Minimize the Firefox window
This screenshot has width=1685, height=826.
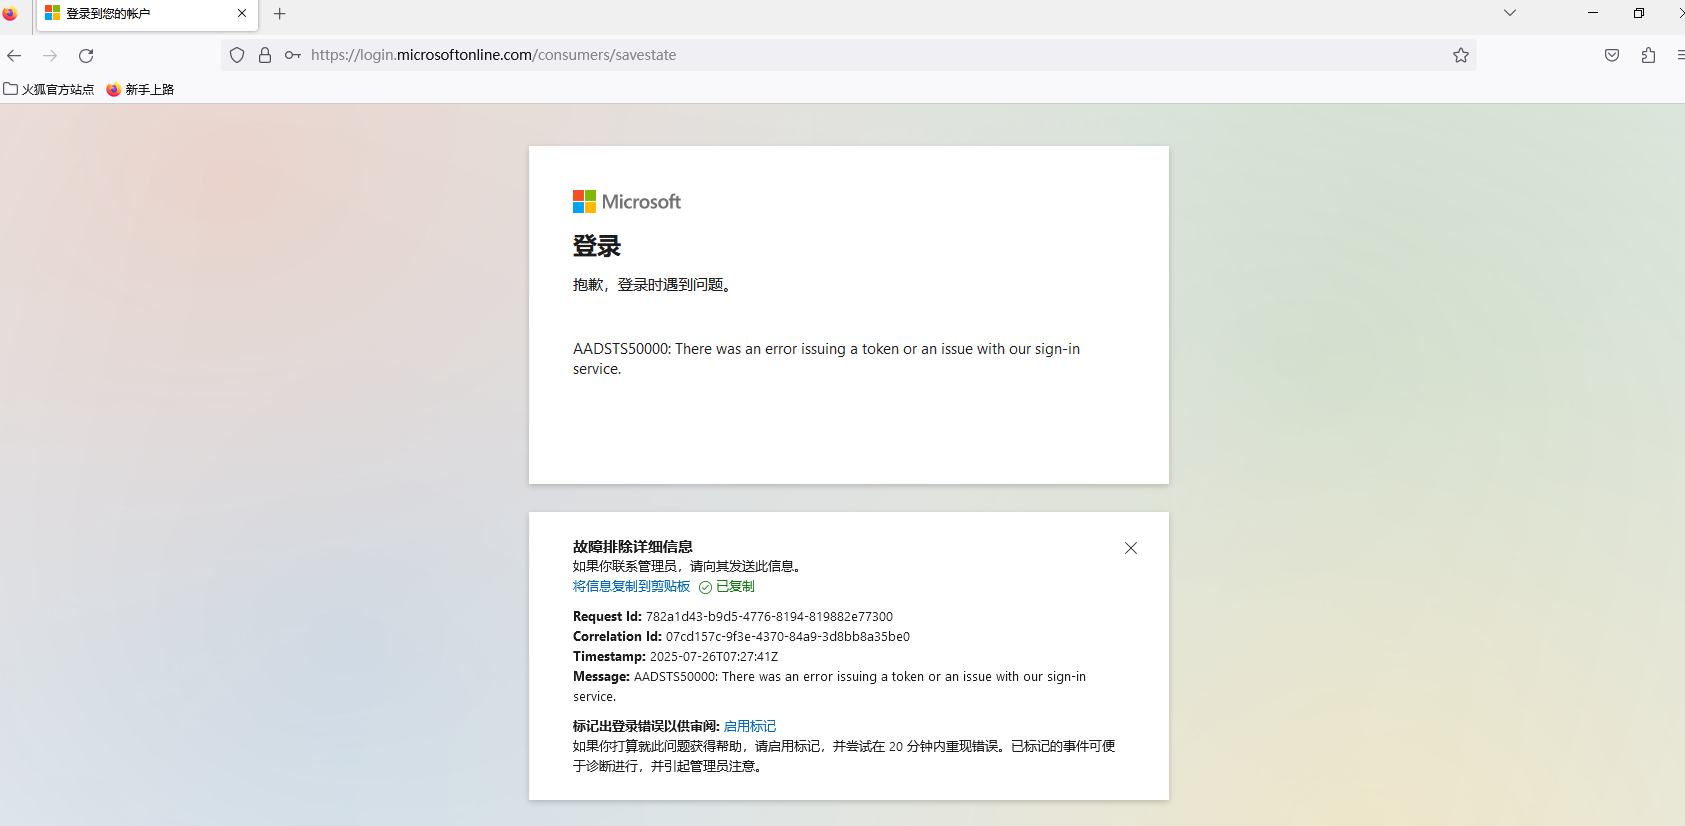click(x=1593, y=13)
